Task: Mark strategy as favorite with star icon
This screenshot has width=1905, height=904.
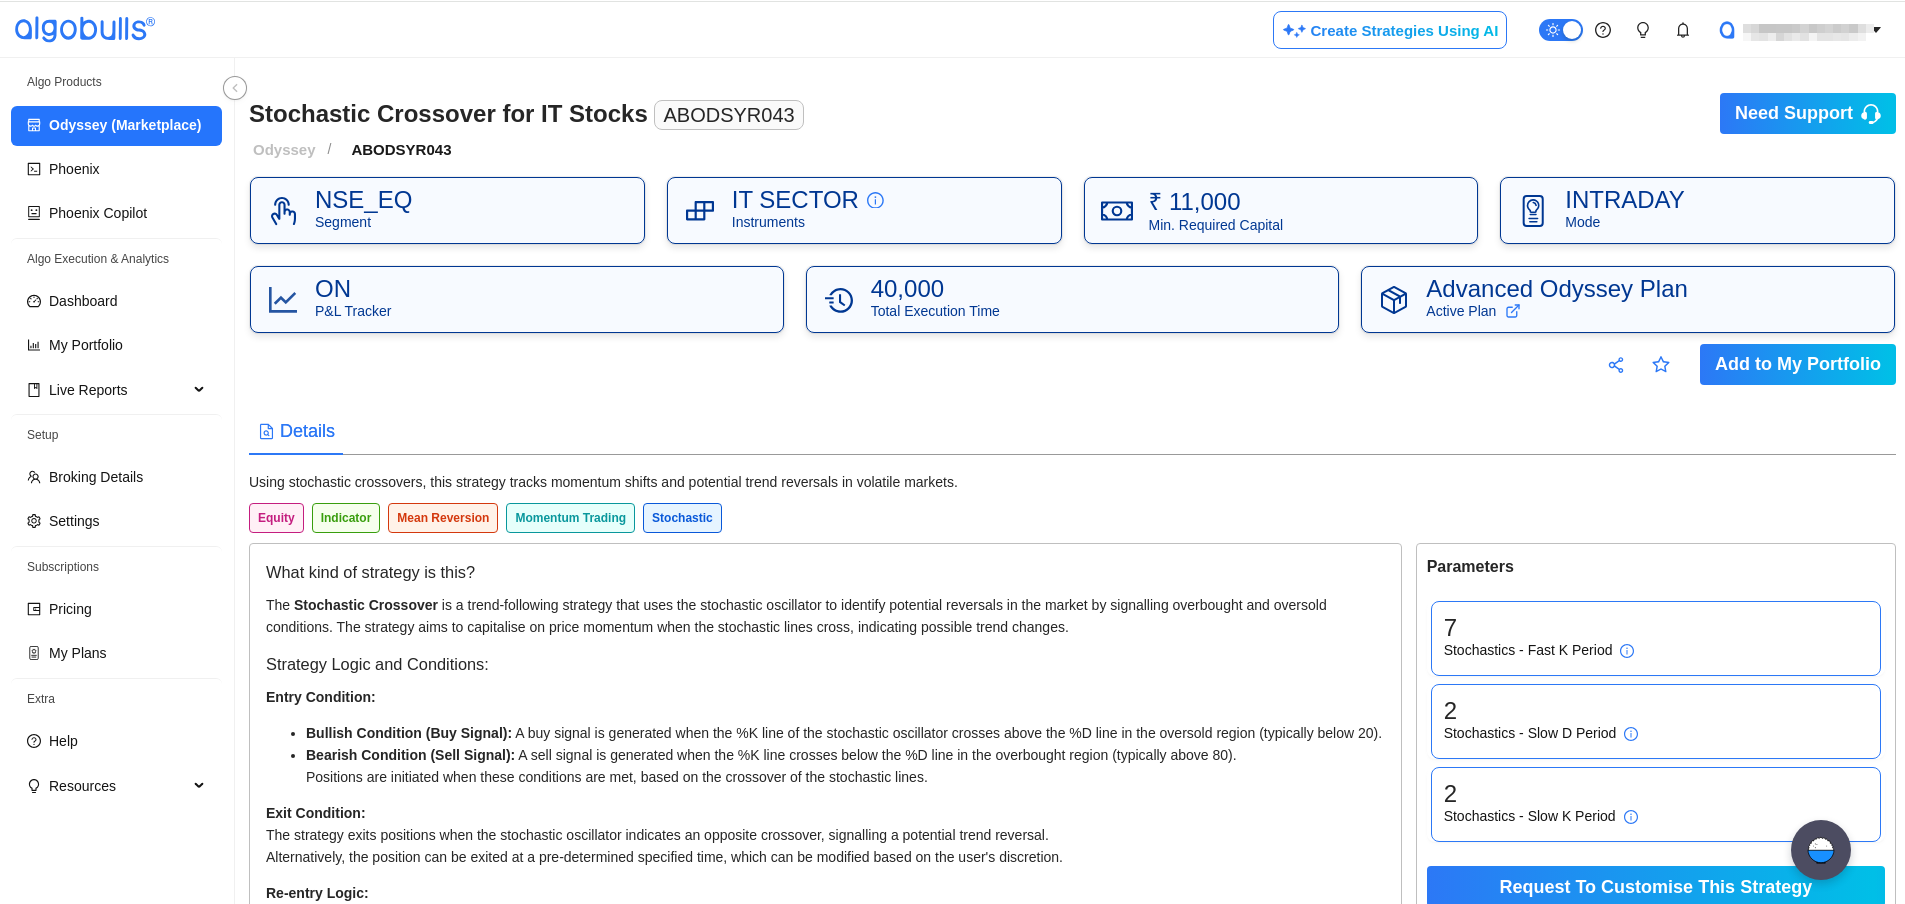Action: click(1661, 365)
